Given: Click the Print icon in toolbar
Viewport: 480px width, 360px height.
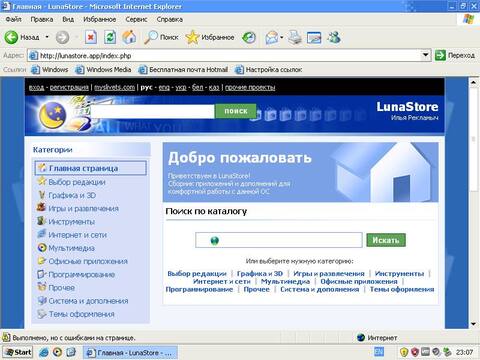Looking at the screenshot, I should click(x=295, y=37).
